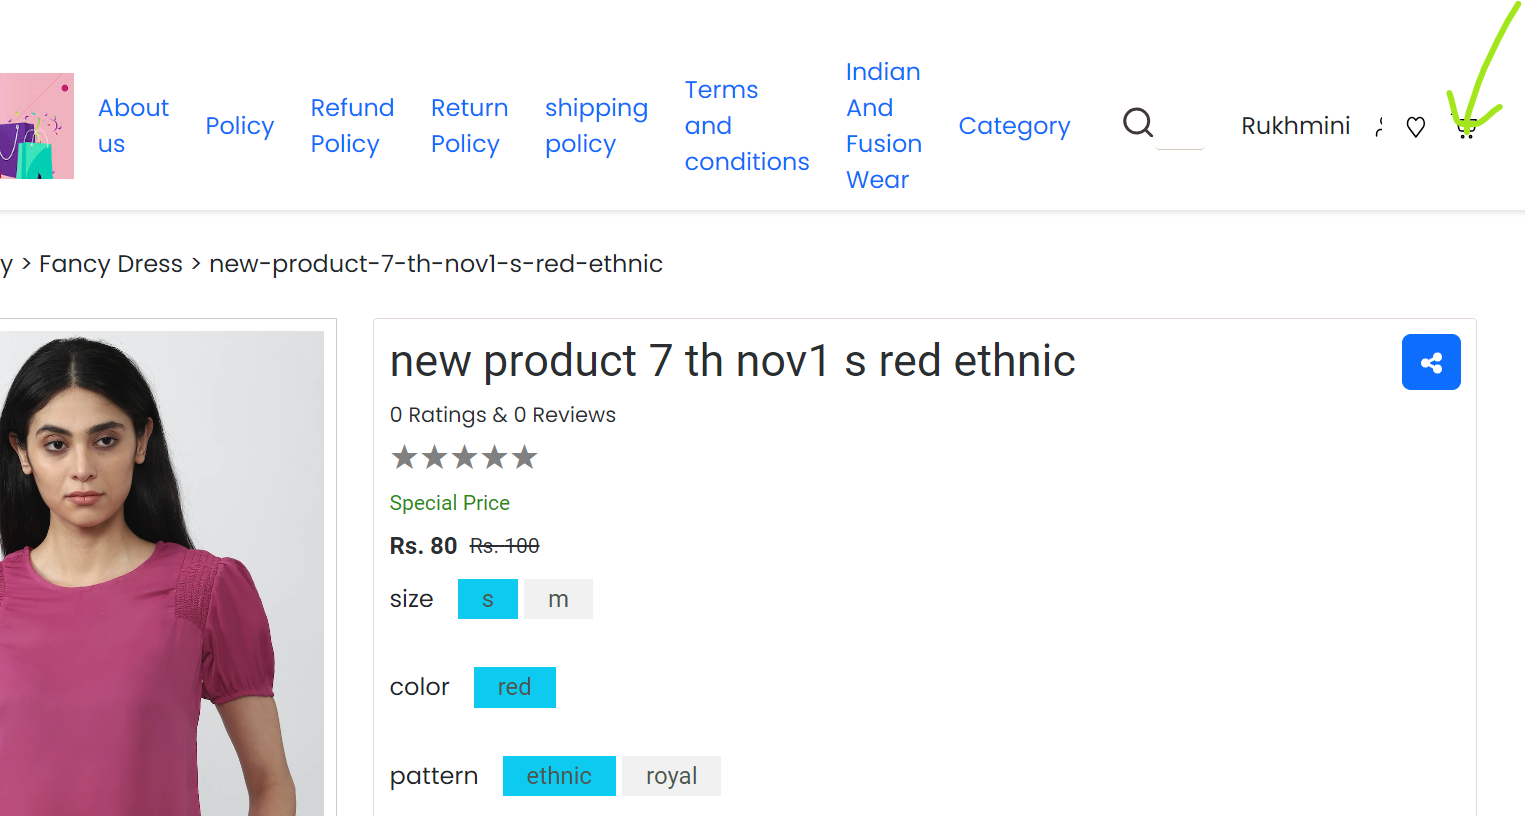Click the five-star rating row
Screen dimensions: 1525x816
tap(464, 458)
